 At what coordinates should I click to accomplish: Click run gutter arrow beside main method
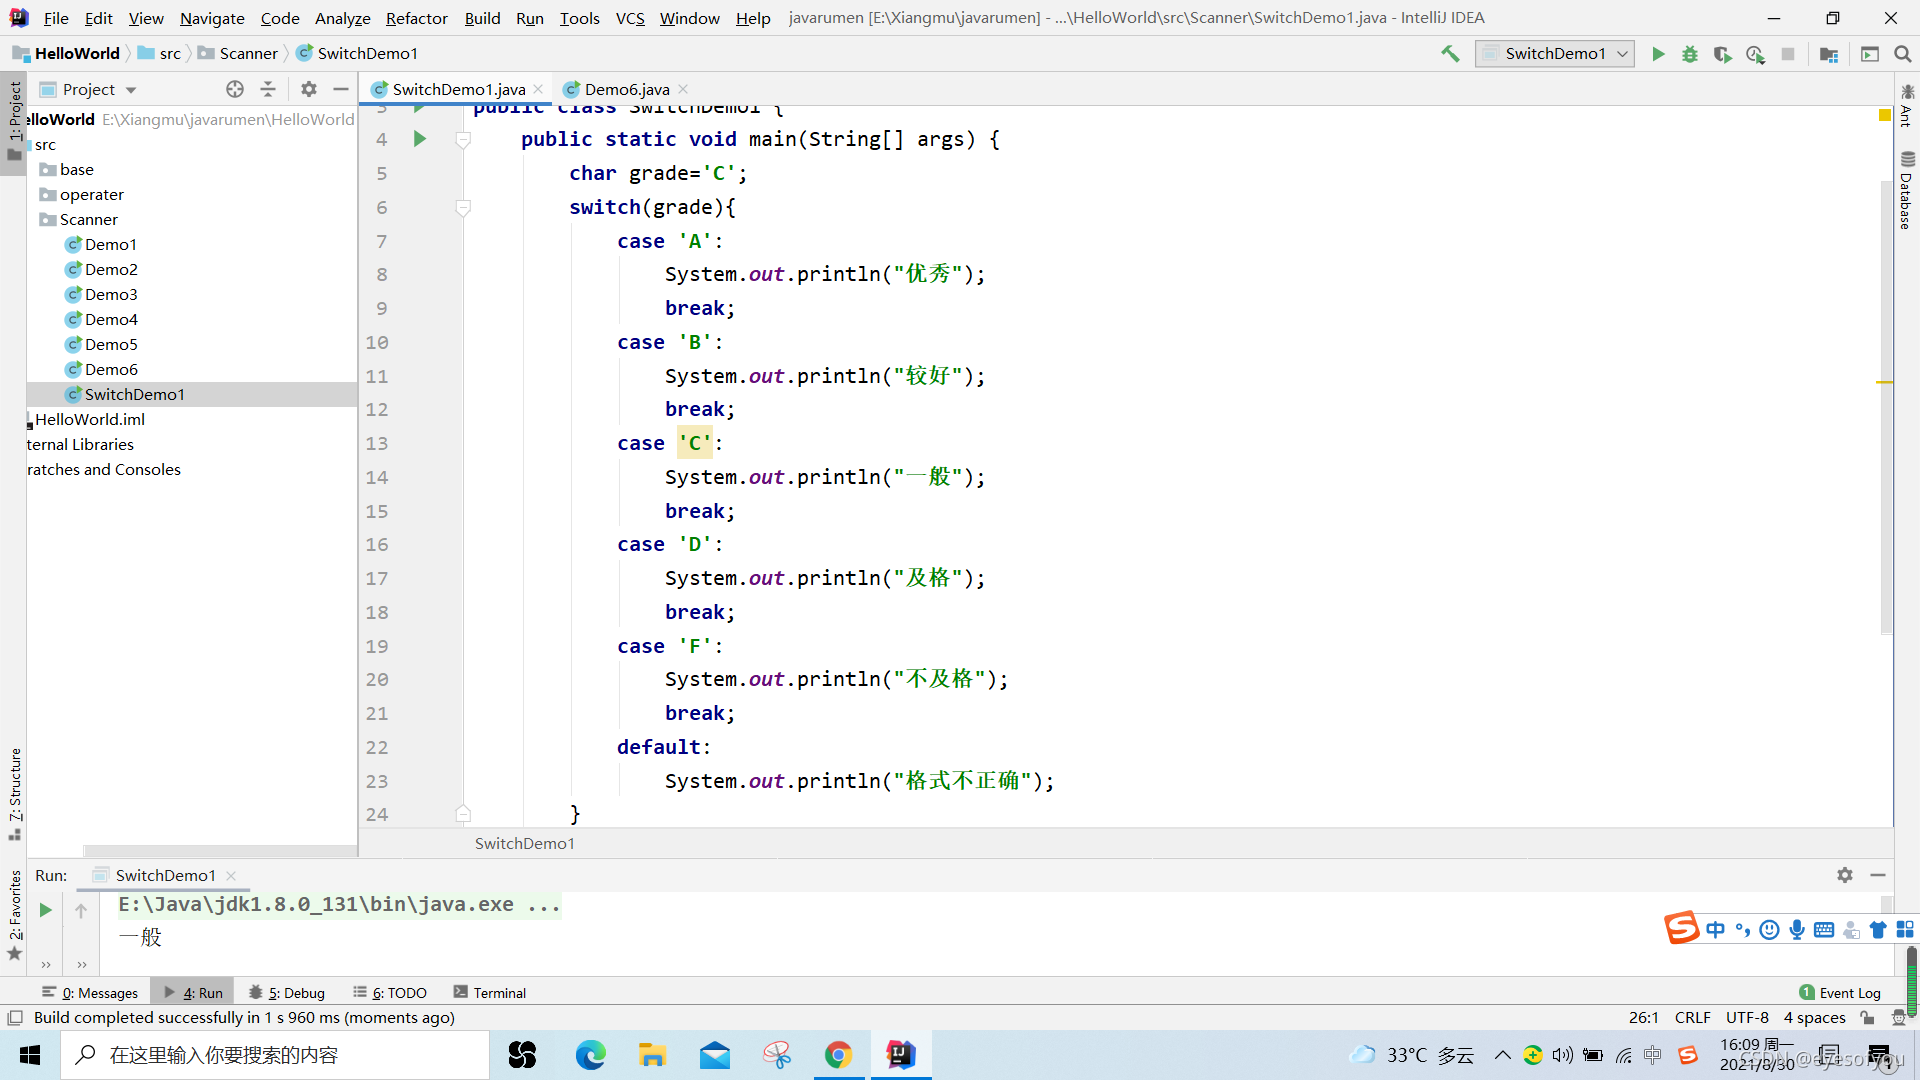[x=420, y=139]
